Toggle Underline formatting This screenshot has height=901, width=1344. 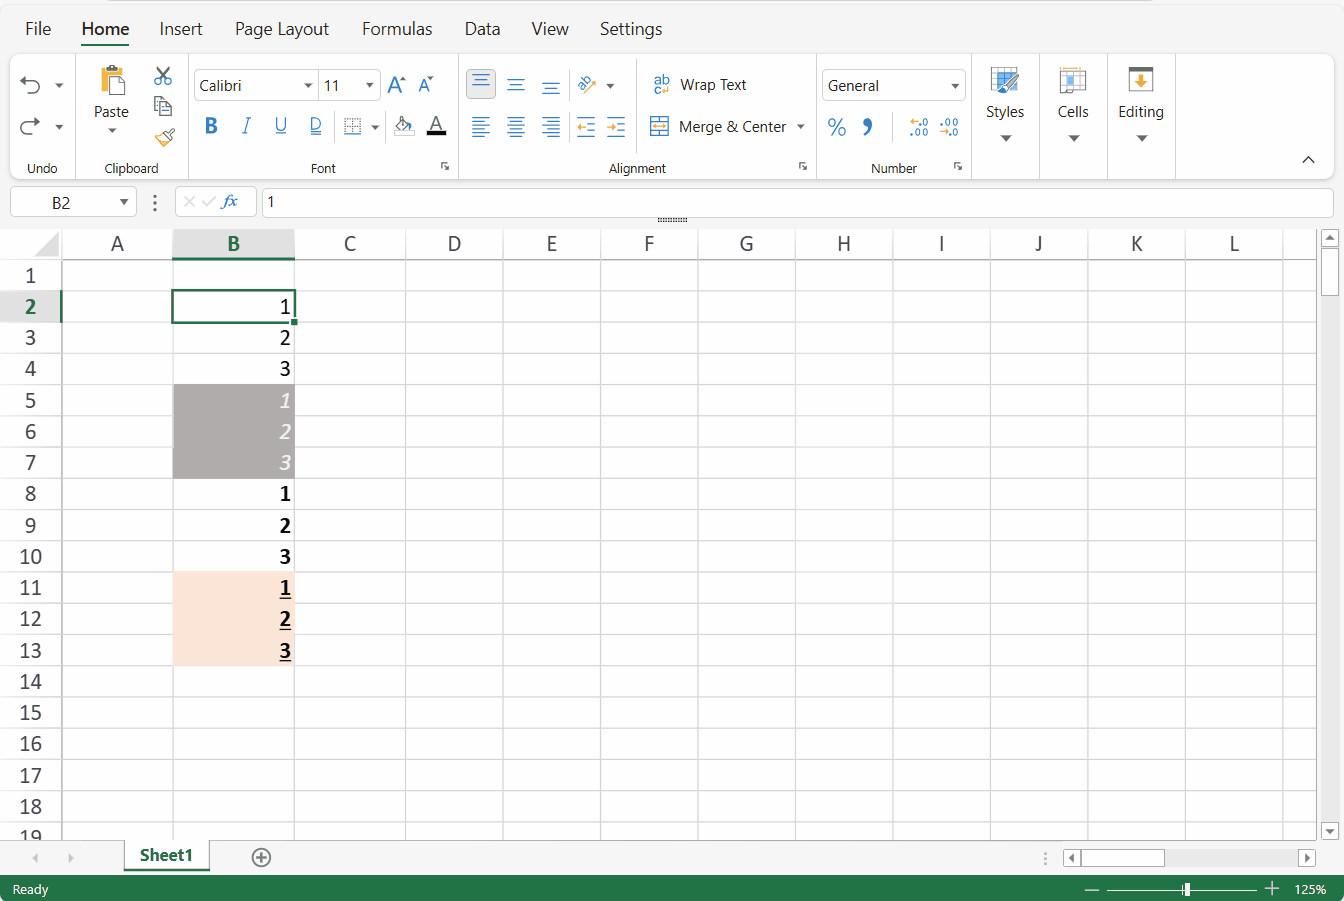point(281,126)
